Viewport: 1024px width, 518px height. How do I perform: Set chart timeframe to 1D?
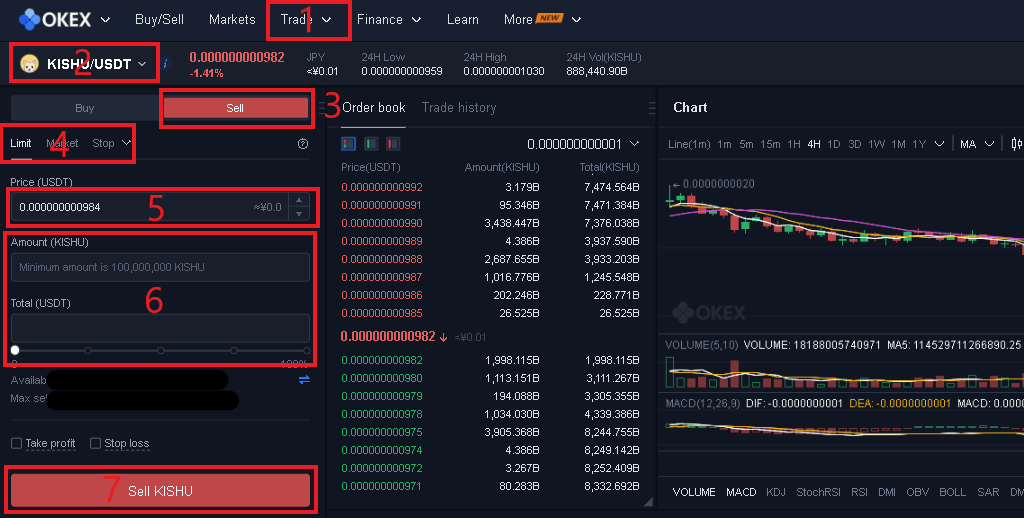point(834,144)
